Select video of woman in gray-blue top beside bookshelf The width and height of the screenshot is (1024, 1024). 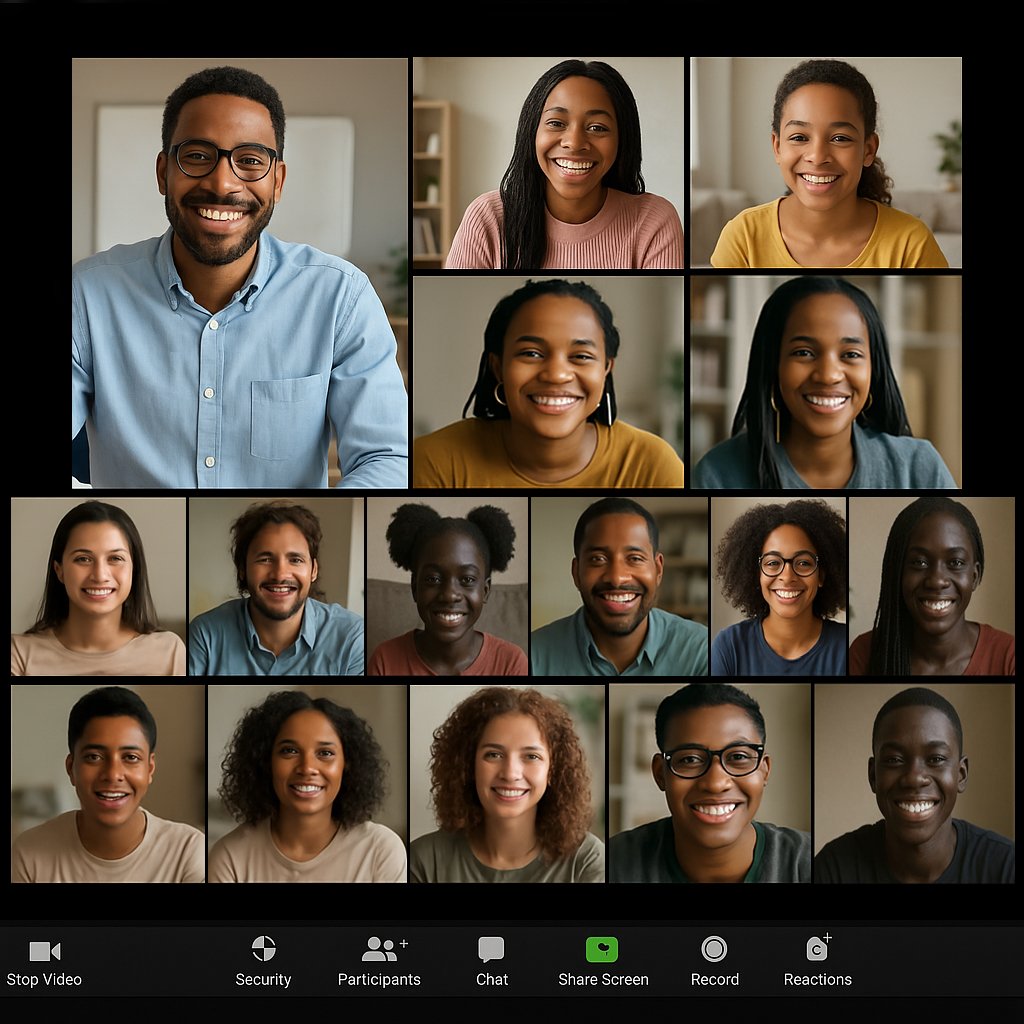click(826, 382)
